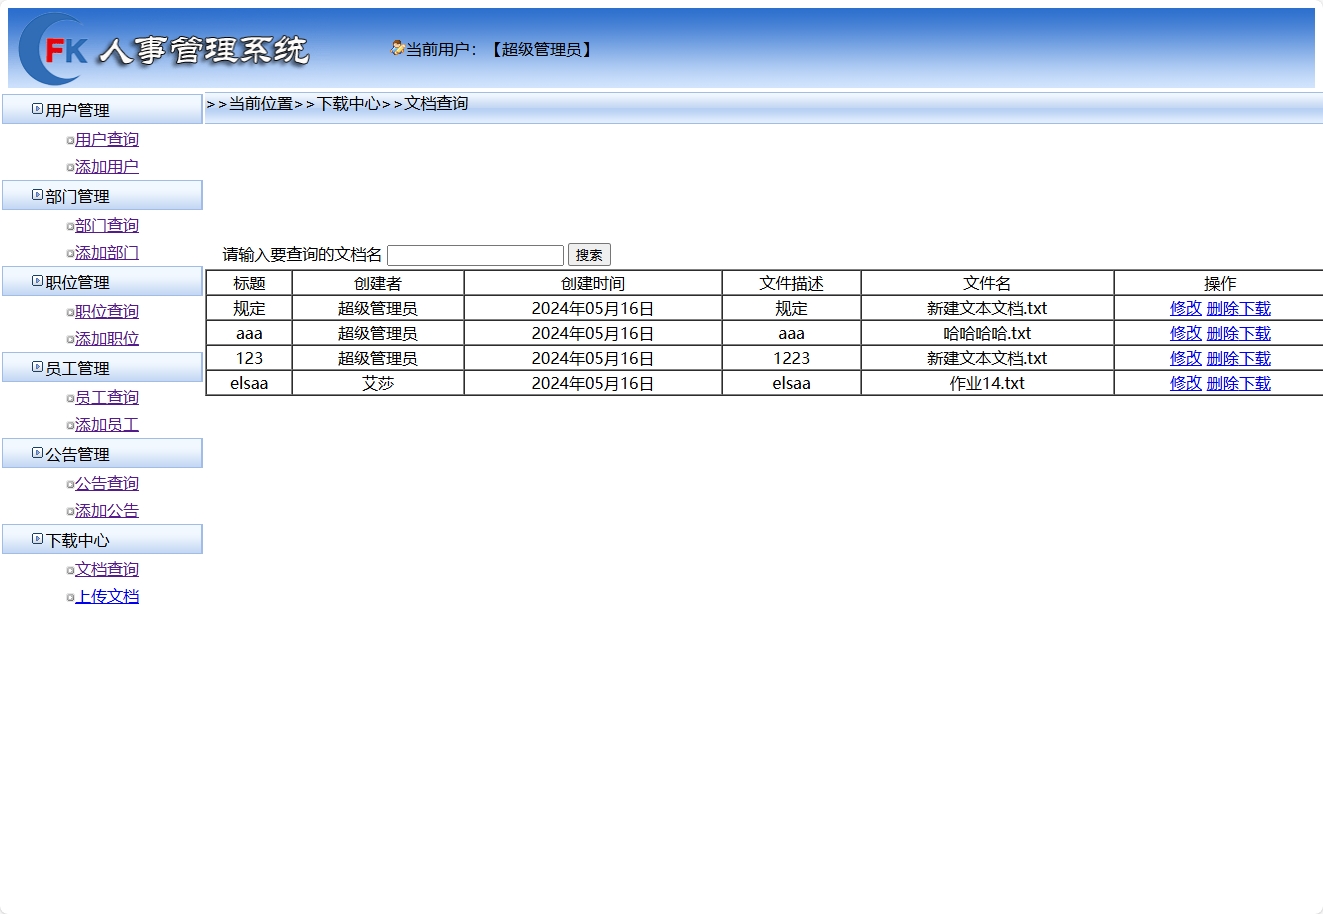Open 职位查询 from the sidebar
The image size is (1323, 914).
(x=107, y=312)
